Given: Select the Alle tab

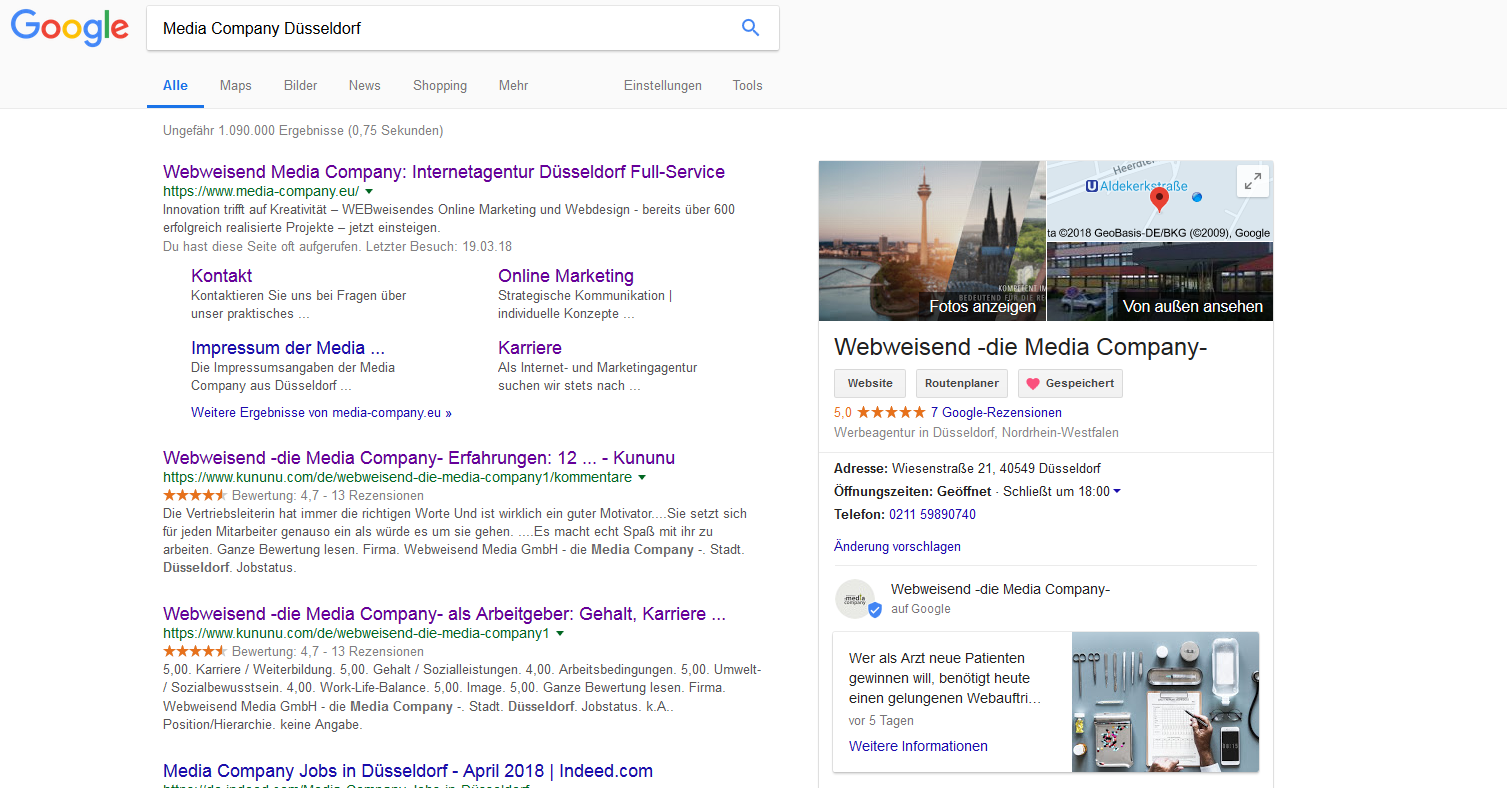Looking at the screenshot, I should click(175, 85).
